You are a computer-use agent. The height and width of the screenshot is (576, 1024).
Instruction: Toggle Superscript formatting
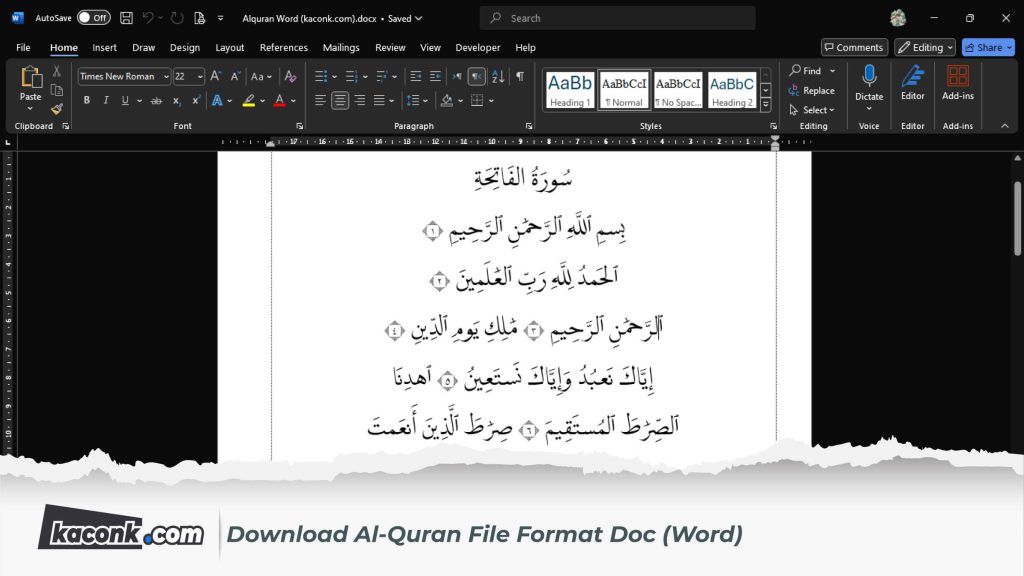[x=195, y=100]
